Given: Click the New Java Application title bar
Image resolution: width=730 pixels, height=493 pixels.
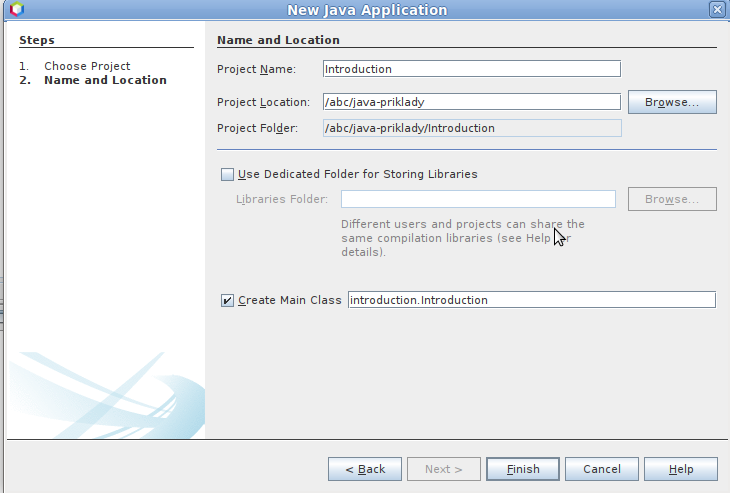Looking at the screenshot, I should [x=367, y=10].
